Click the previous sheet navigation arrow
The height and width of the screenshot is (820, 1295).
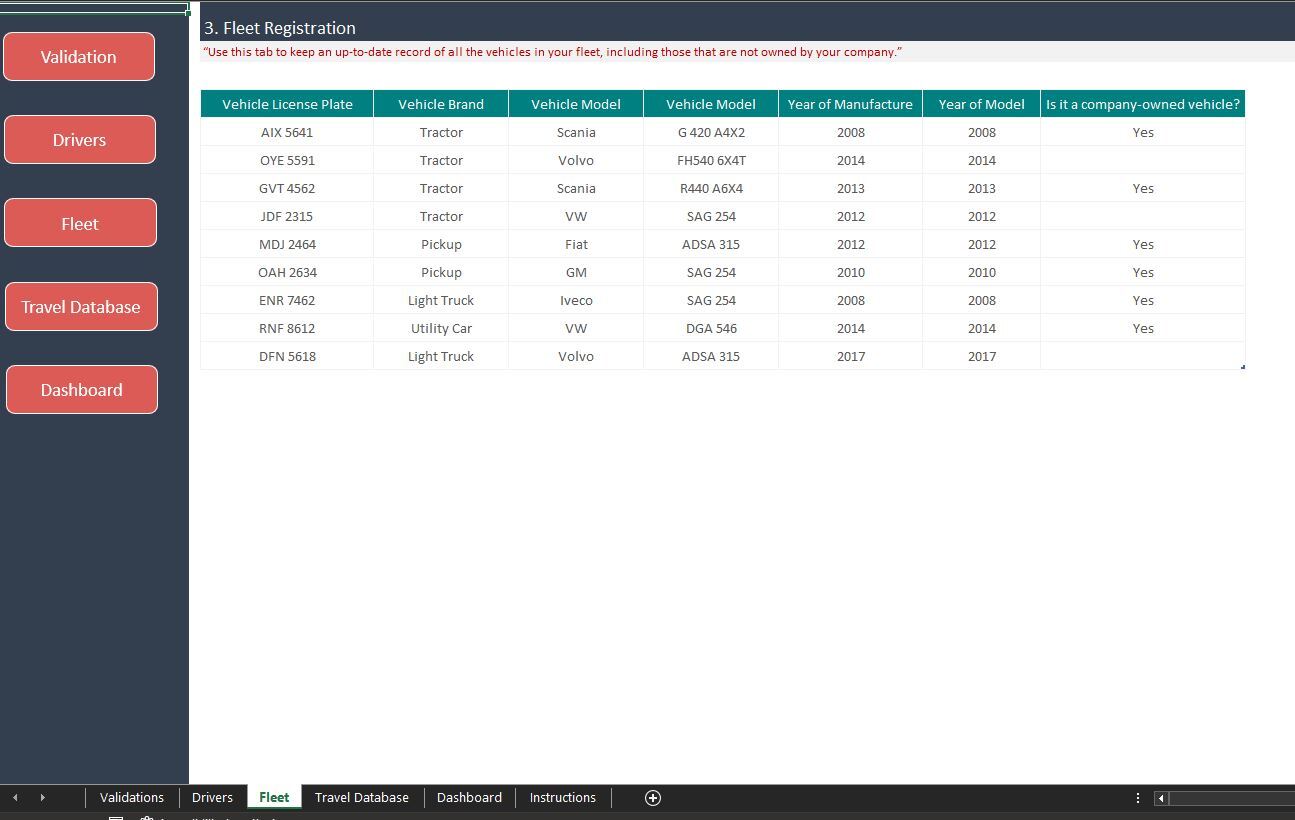tap(14, 797)
